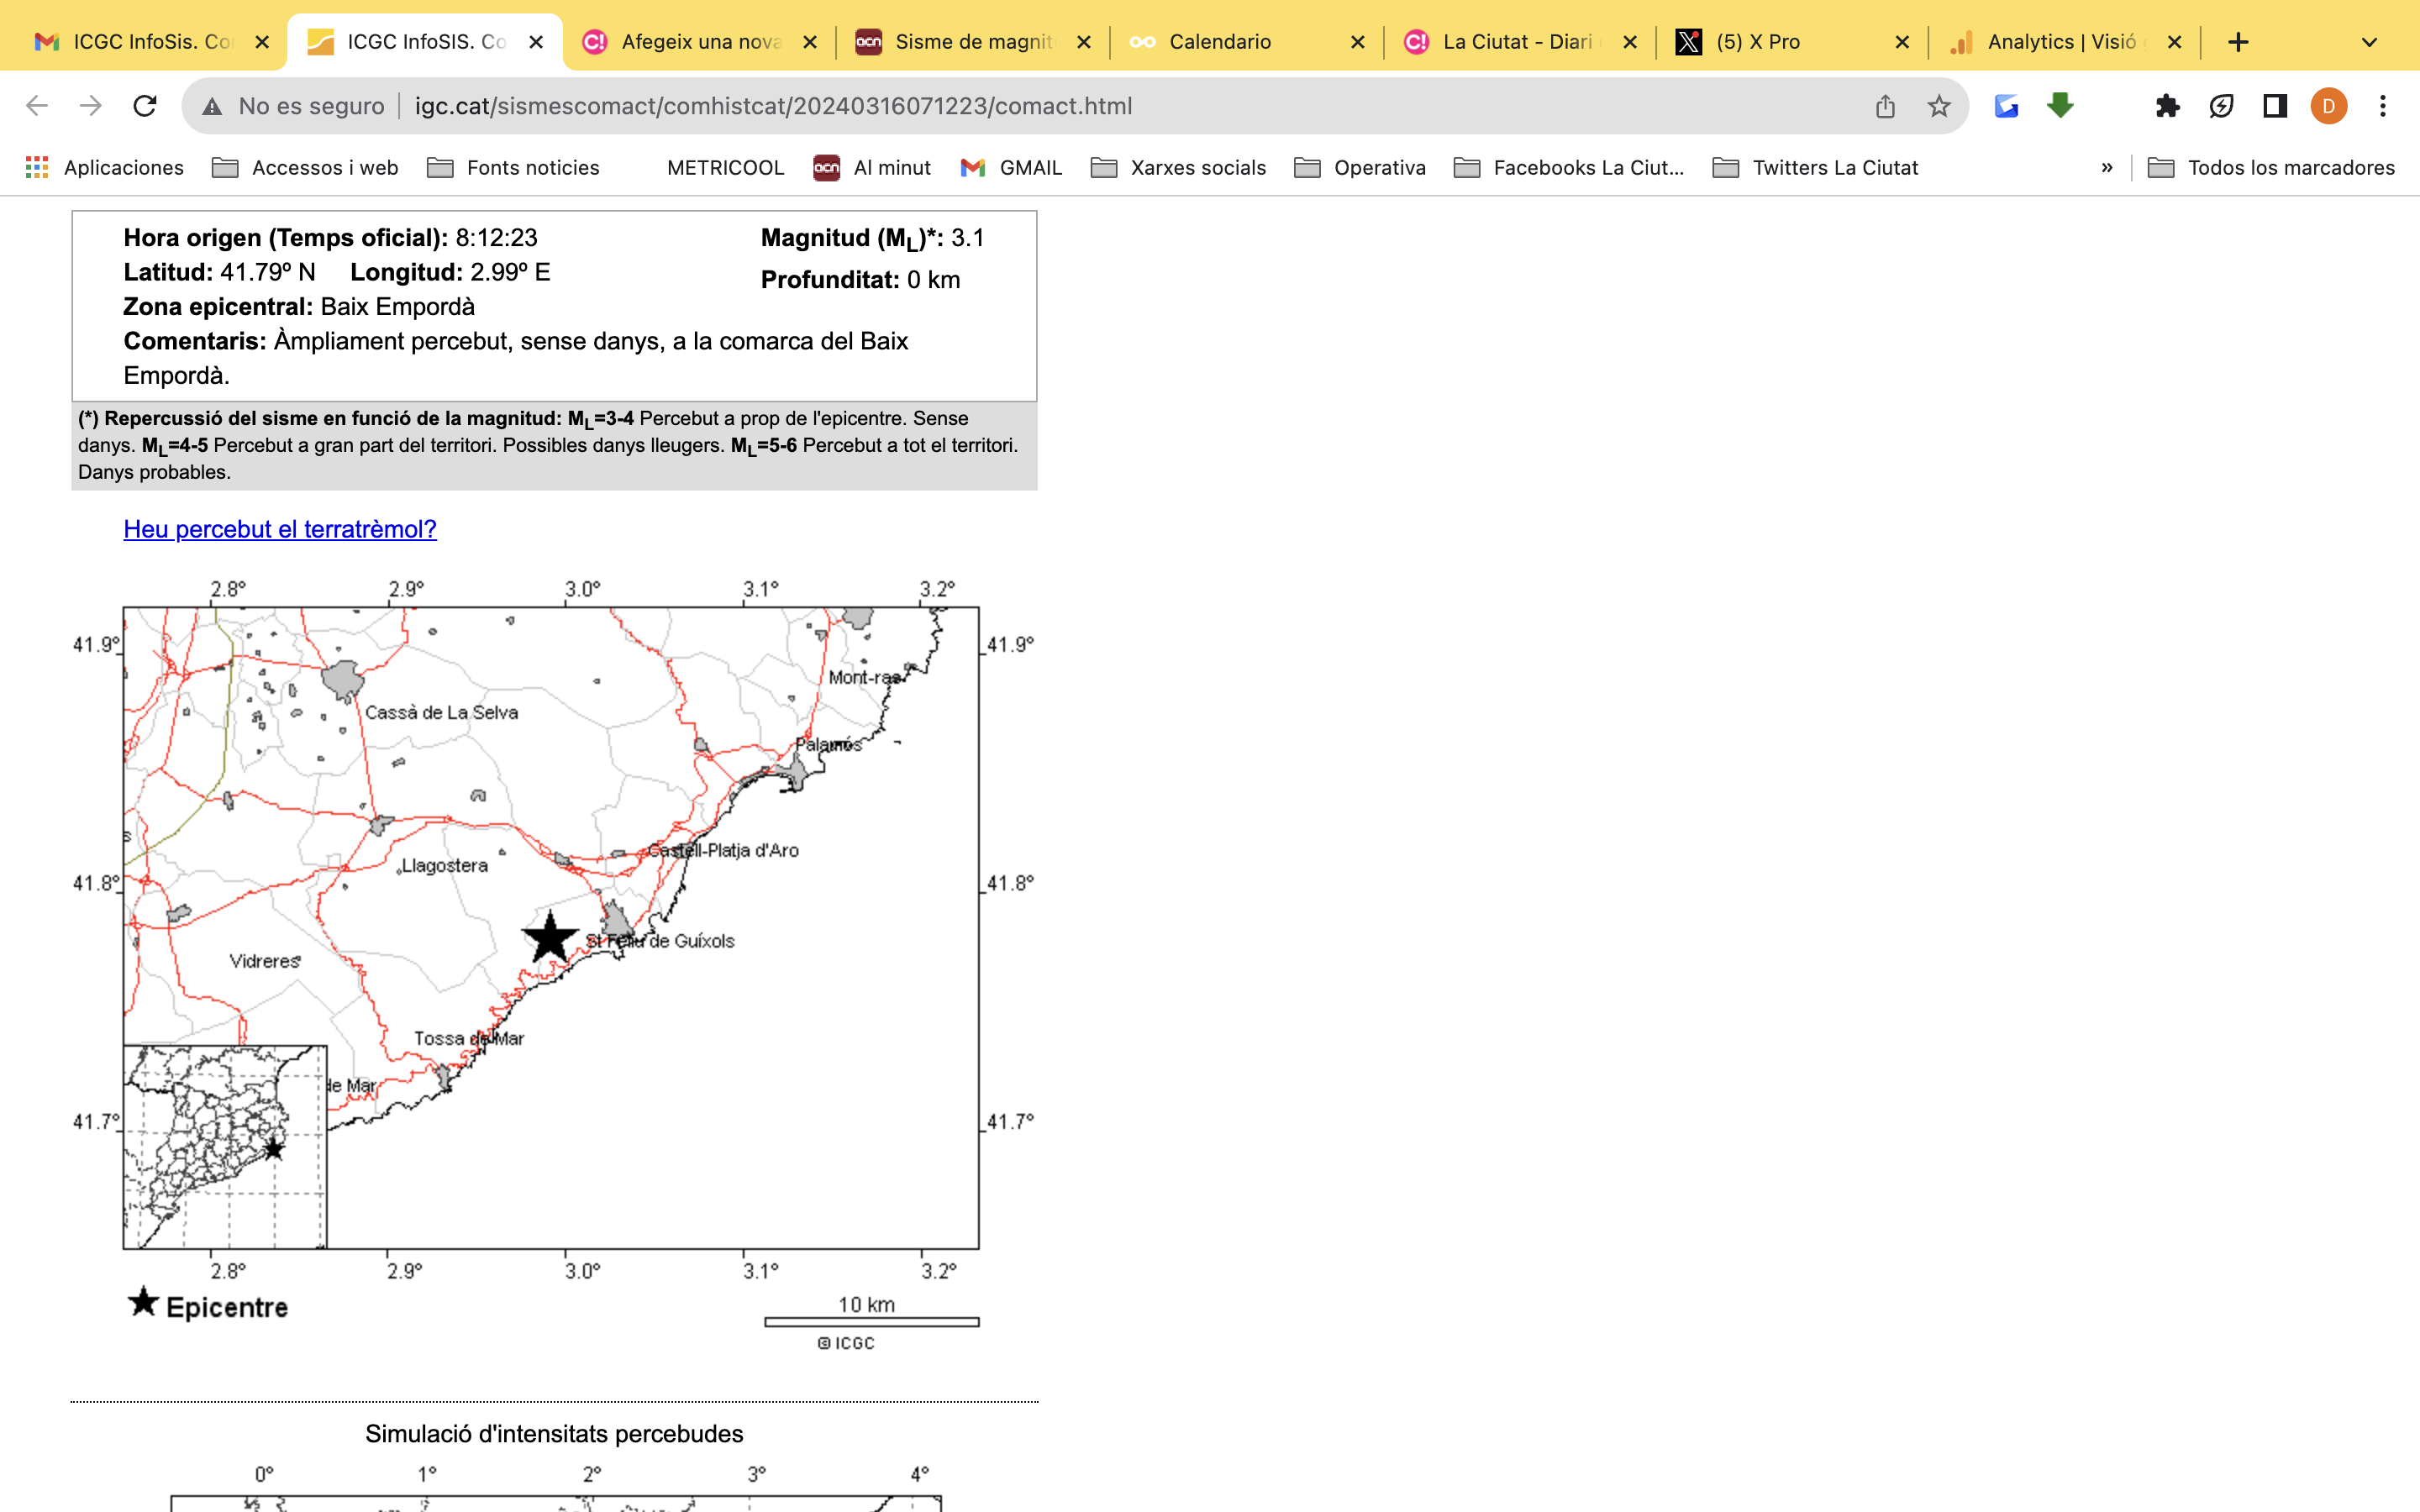Reload the current page
Viewport: 2420px width, 1512px height.
[x=145, y=106]
